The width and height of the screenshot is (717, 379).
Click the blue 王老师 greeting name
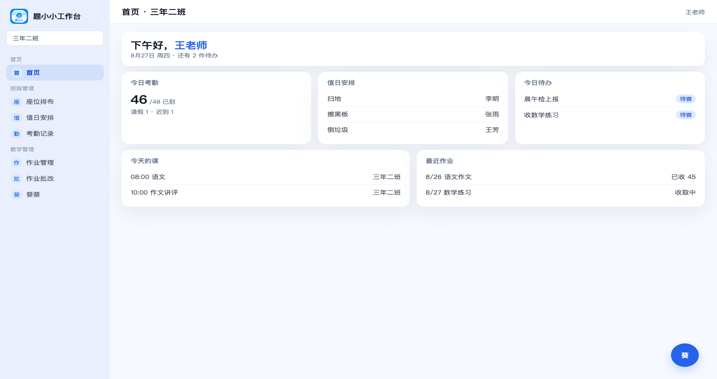click(x=191, y=45)
